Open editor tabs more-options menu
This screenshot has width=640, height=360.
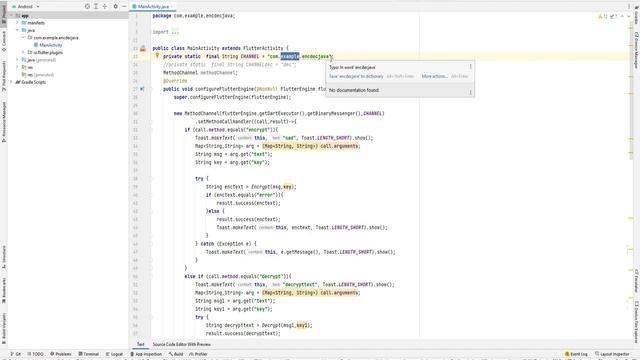point(629,7)
